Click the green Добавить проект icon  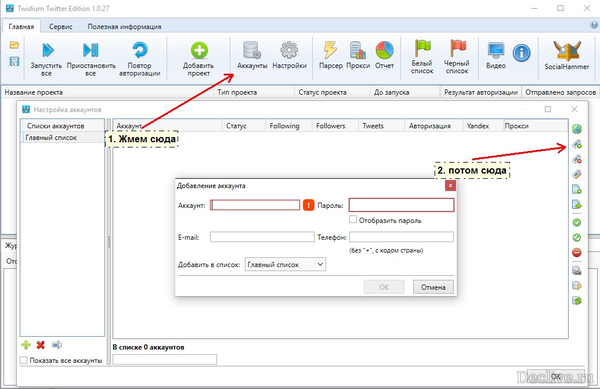[x=199, y=50]
